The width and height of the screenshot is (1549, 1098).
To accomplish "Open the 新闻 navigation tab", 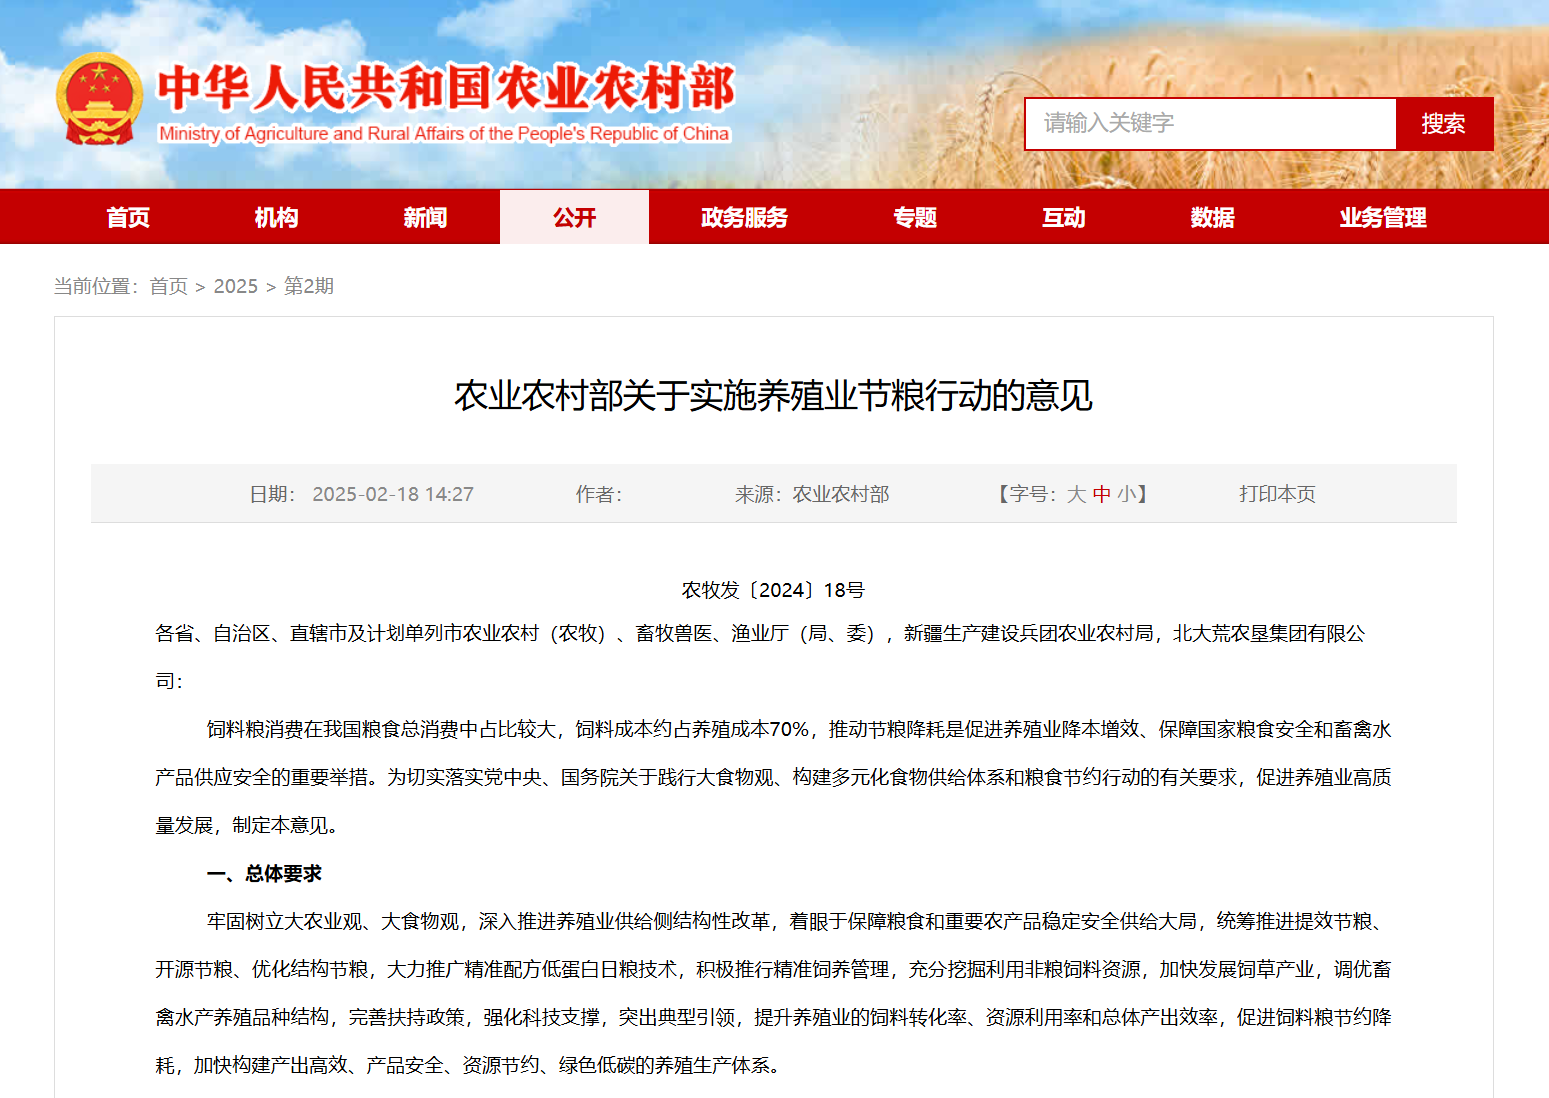I will tap(425, 217).
